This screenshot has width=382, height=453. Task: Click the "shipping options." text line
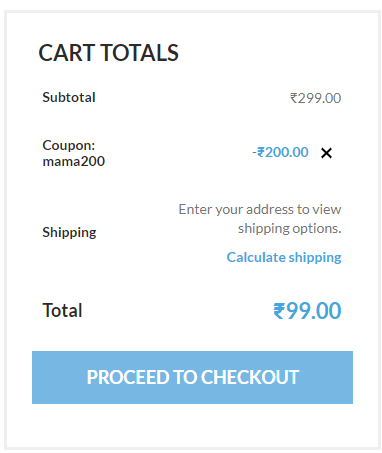point(290,229)
